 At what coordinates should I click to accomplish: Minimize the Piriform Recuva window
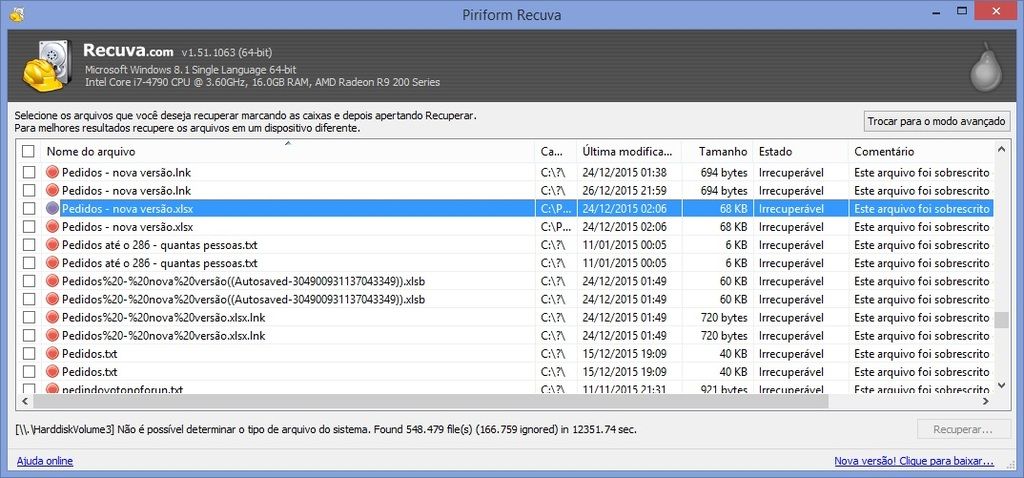click(937, 11)
